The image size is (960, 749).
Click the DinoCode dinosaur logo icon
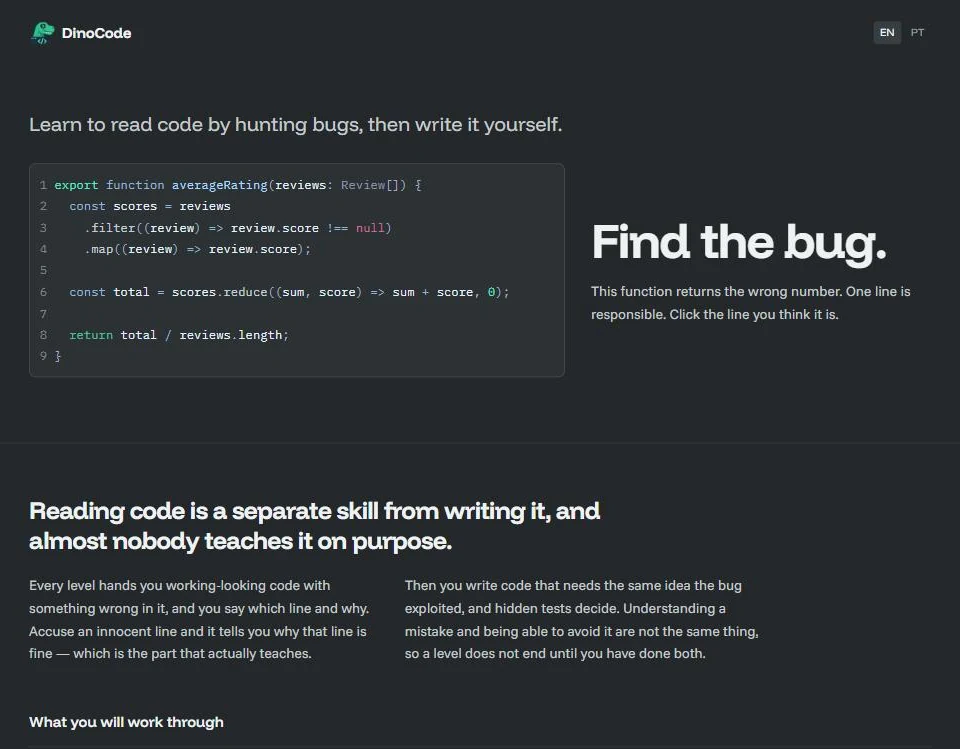point(42,33)
